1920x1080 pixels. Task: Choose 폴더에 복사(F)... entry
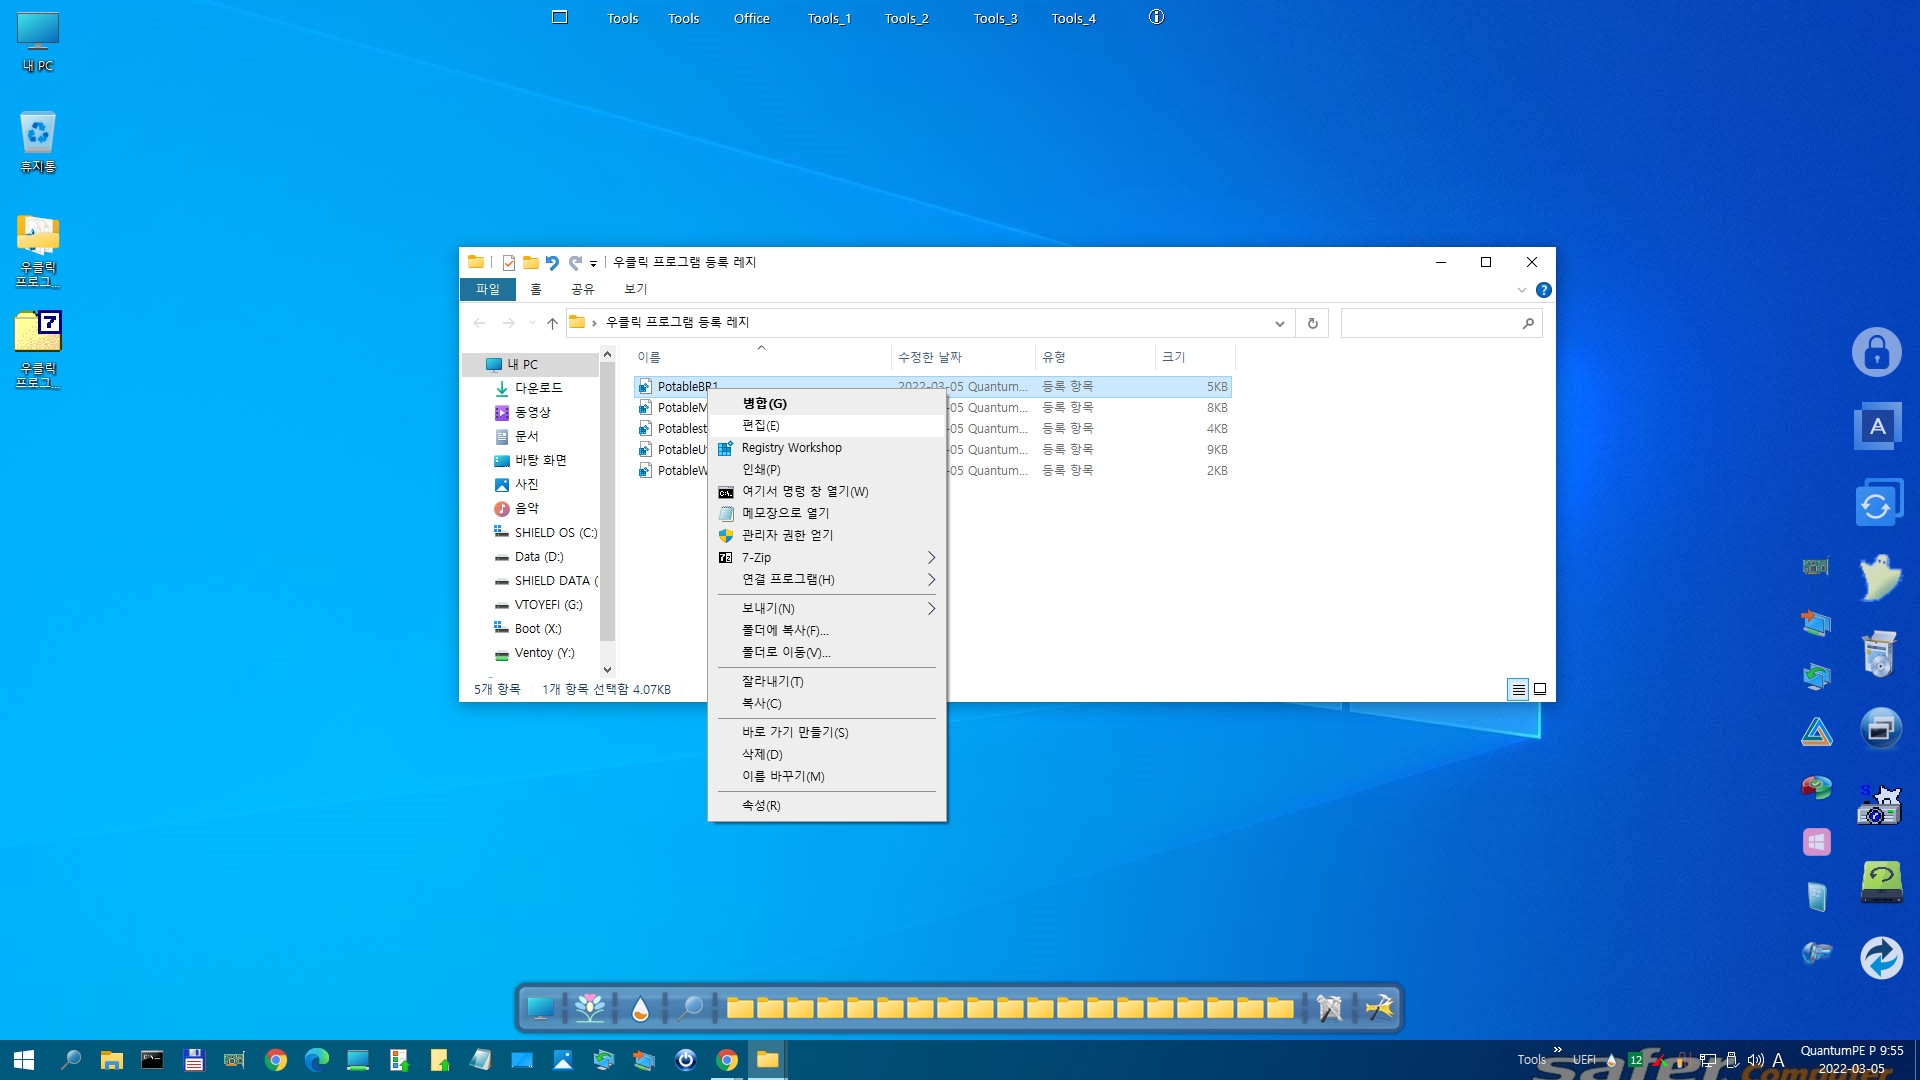click(827, 630)
